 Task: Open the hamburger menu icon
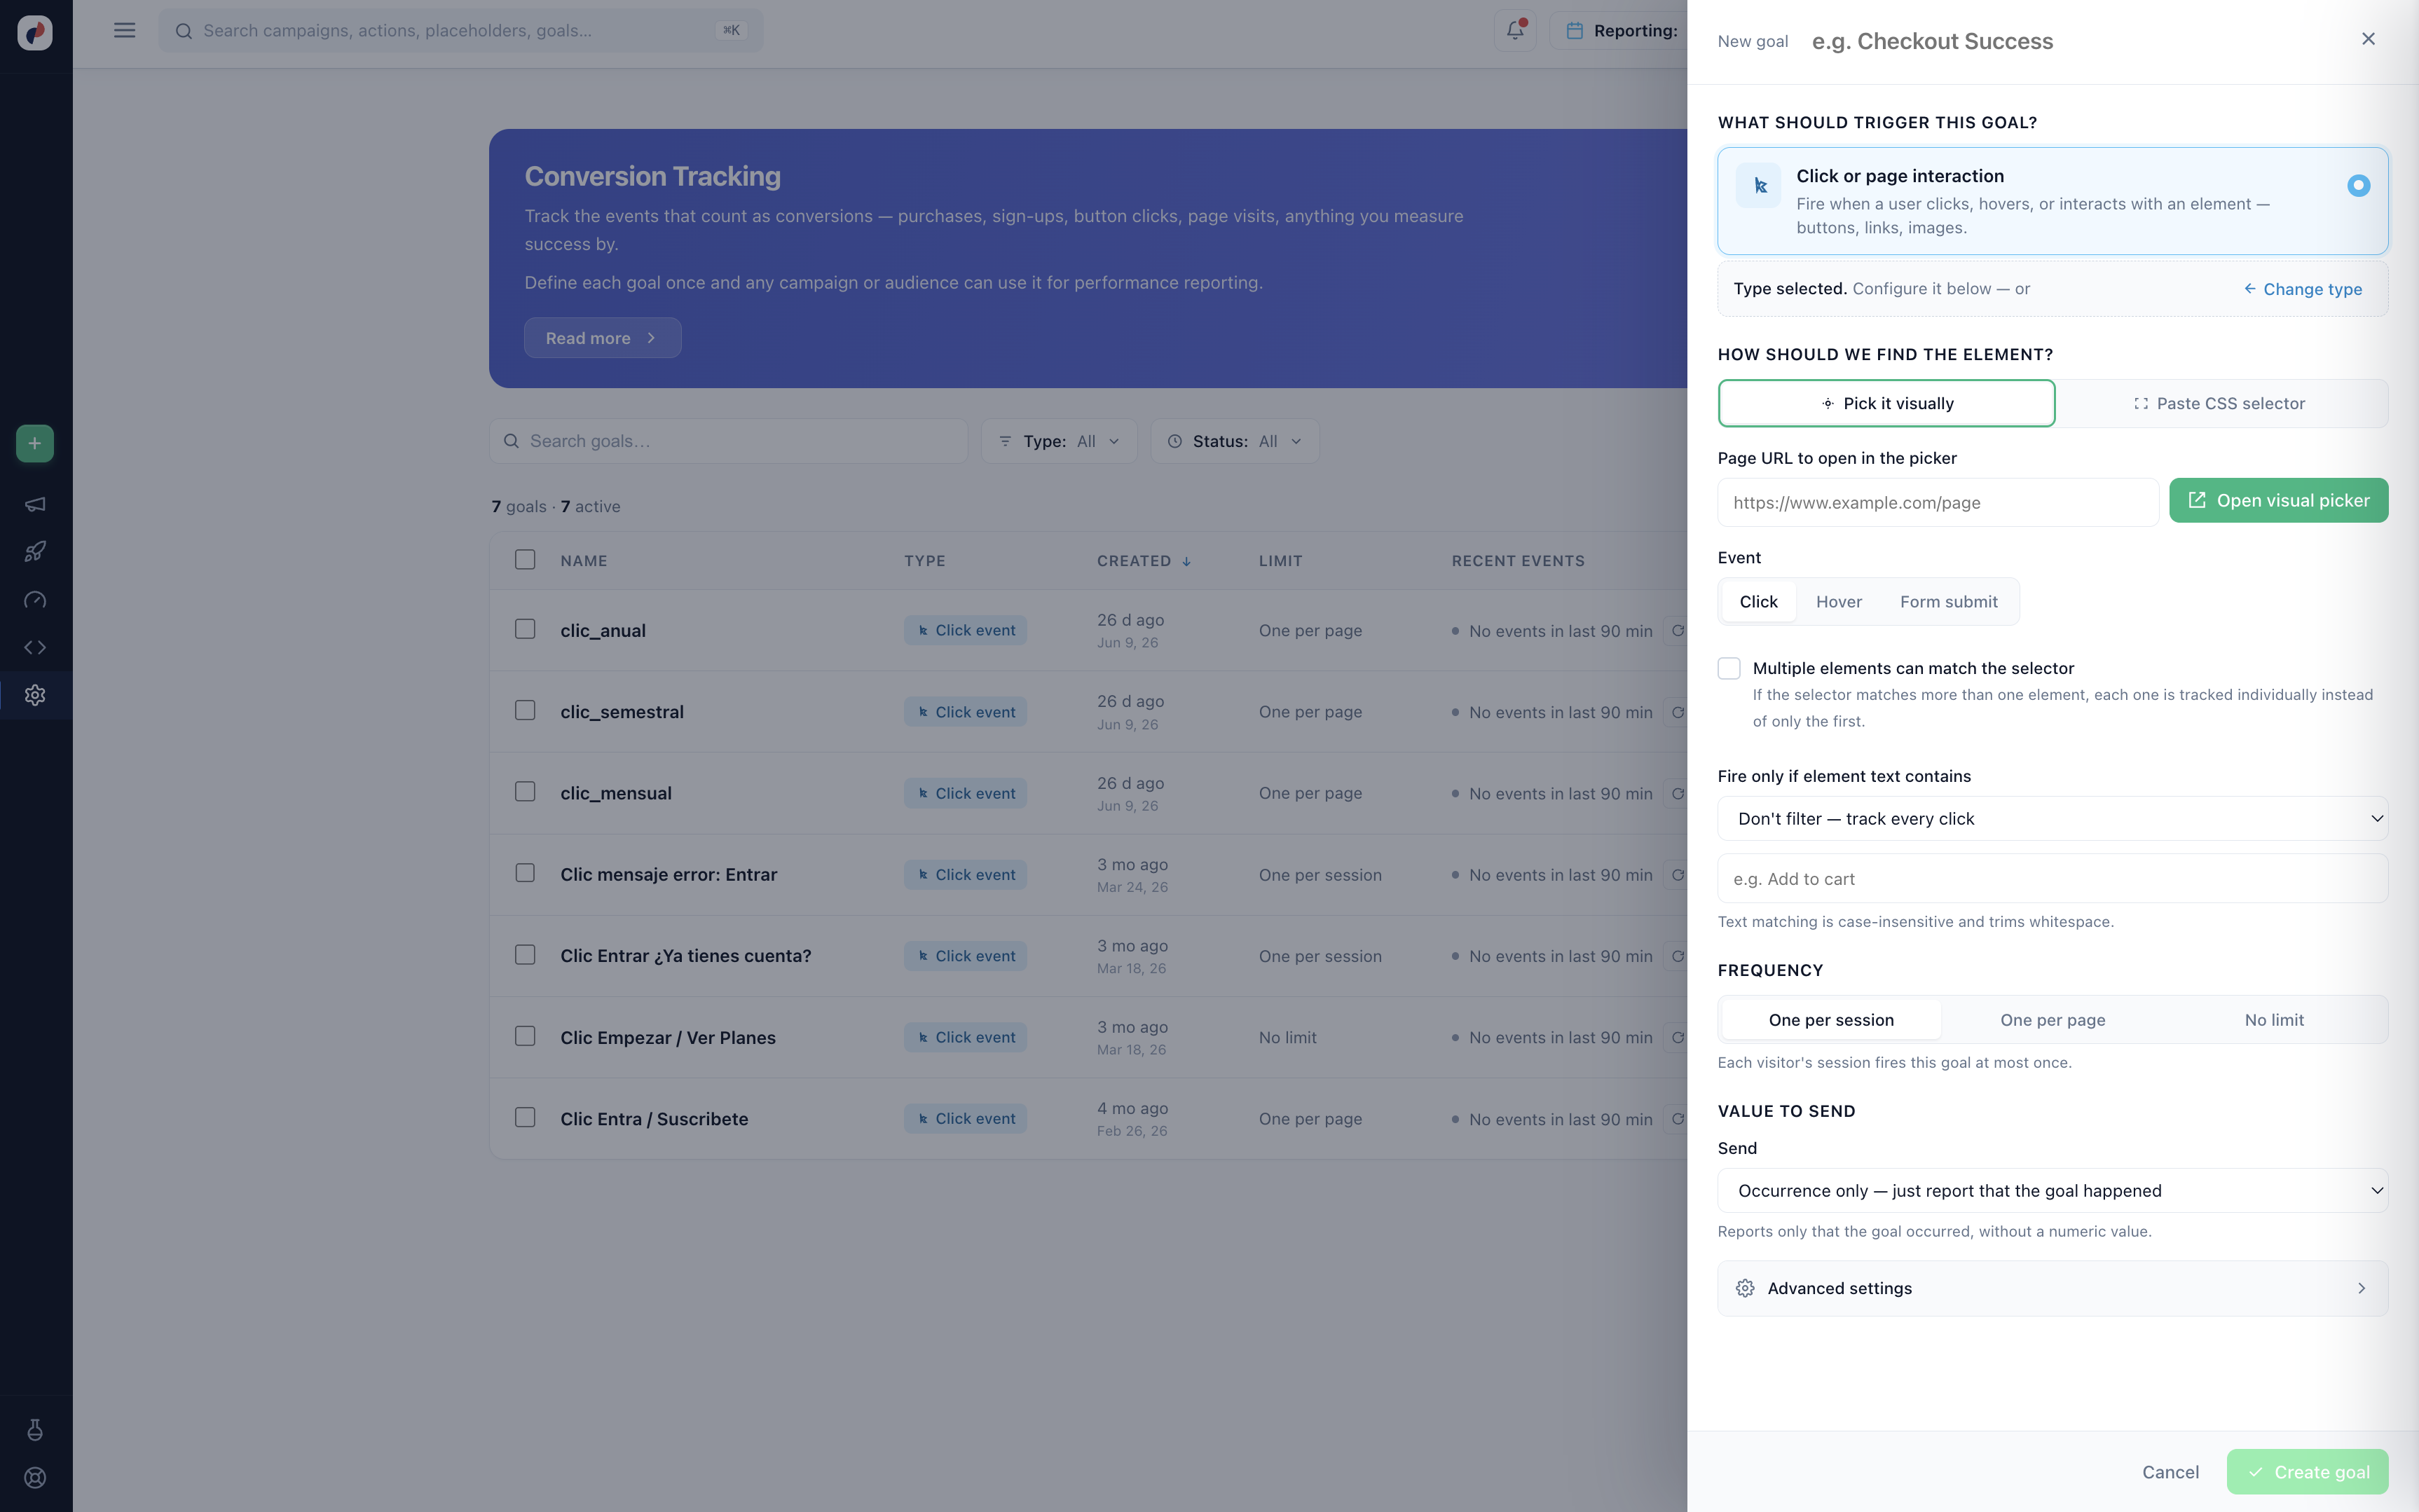tap(124, 30)
